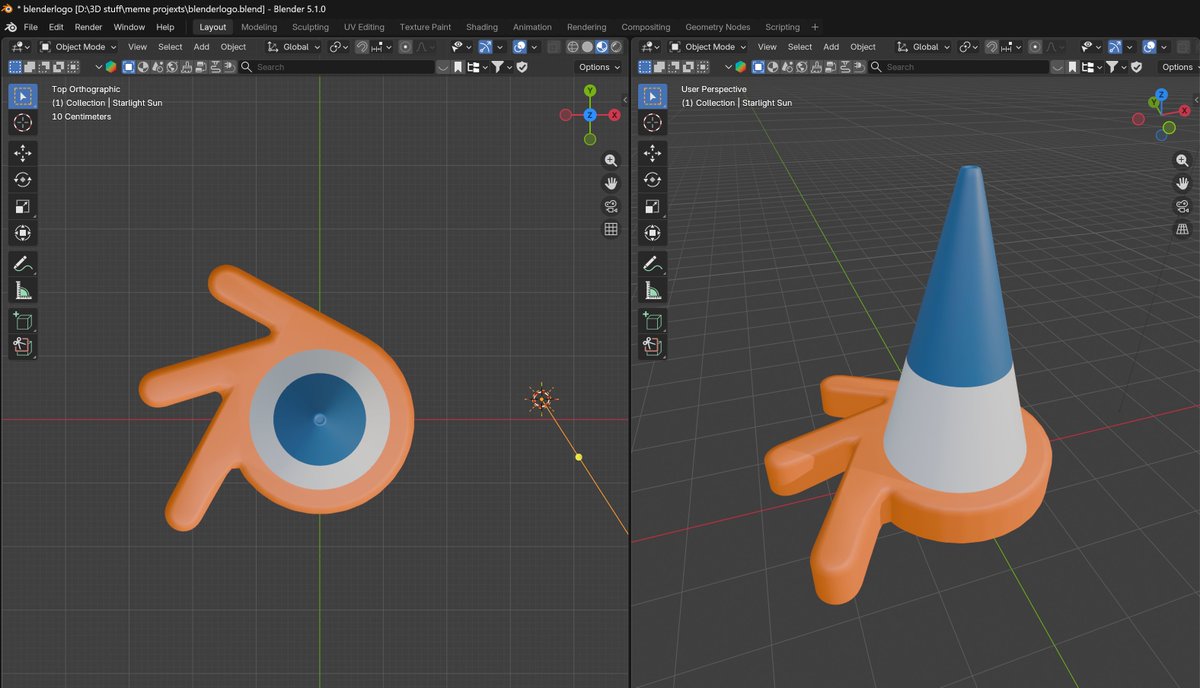
Task: Switch Top Orthographic viewport to material preview shading
Action: click(601, 47)
